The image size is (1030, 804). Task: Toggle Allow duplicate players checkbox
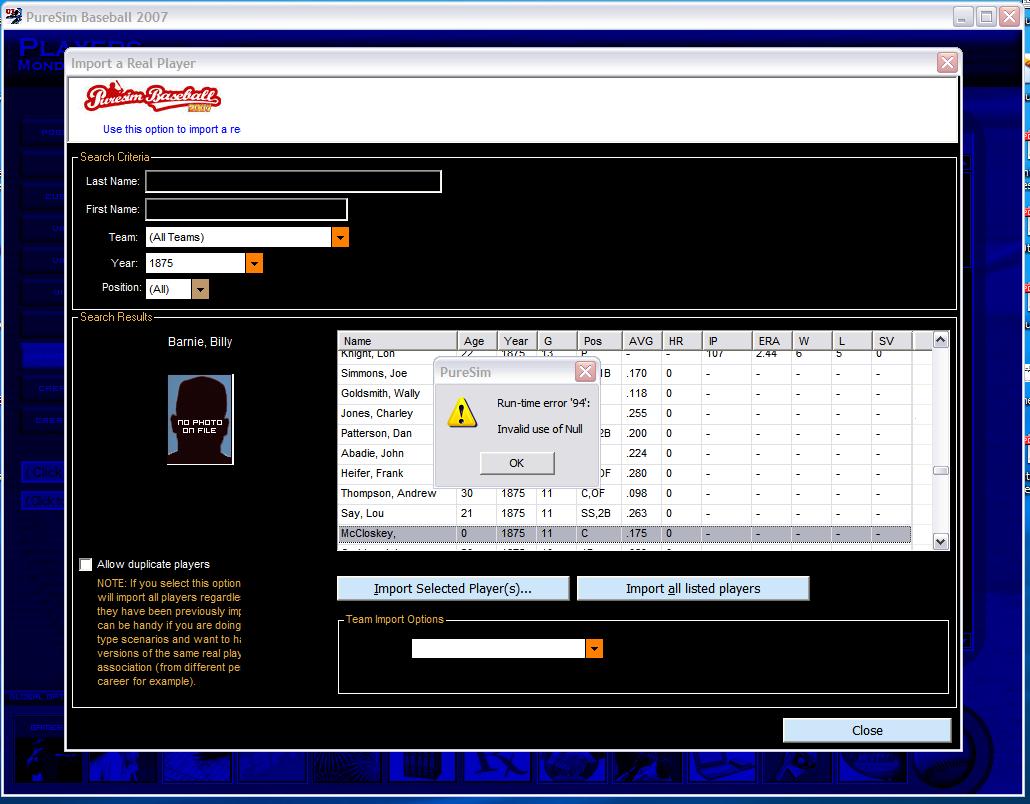click(85, 564)
